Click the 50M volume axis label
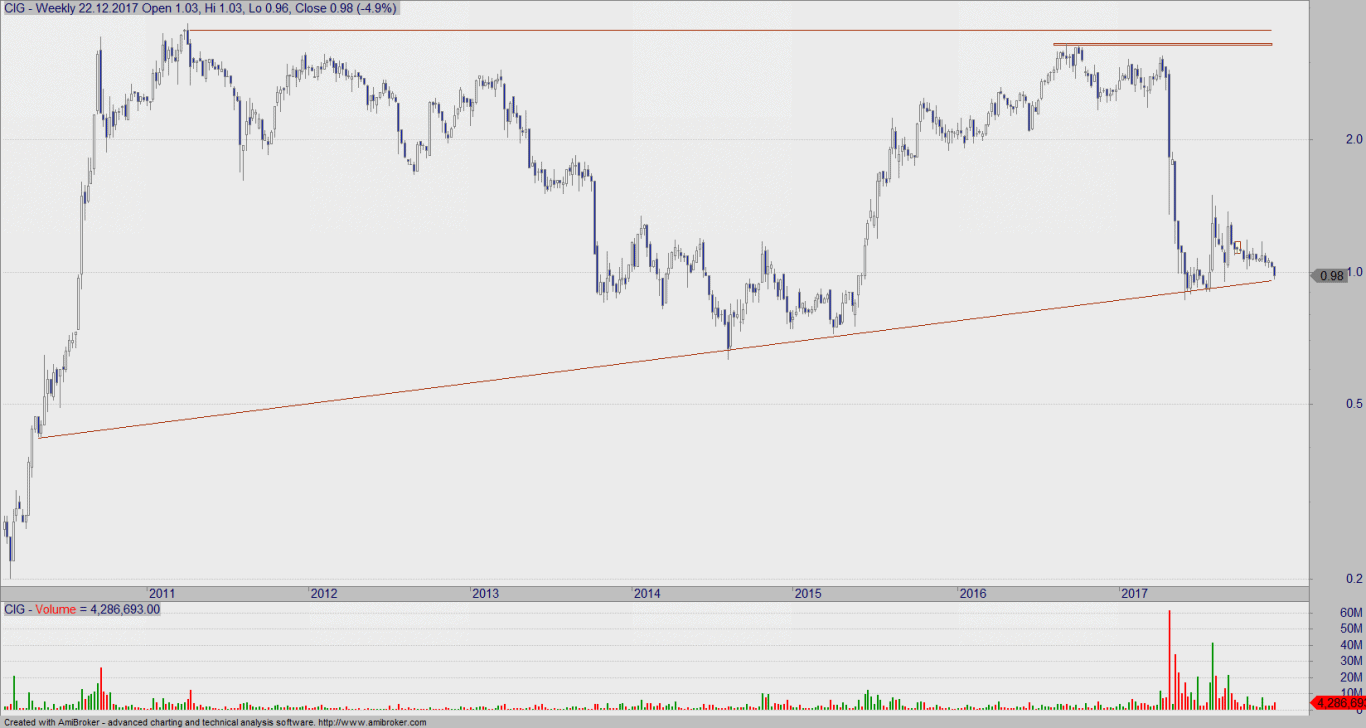The image size is (1366, 728). [x=1352, y=629]
